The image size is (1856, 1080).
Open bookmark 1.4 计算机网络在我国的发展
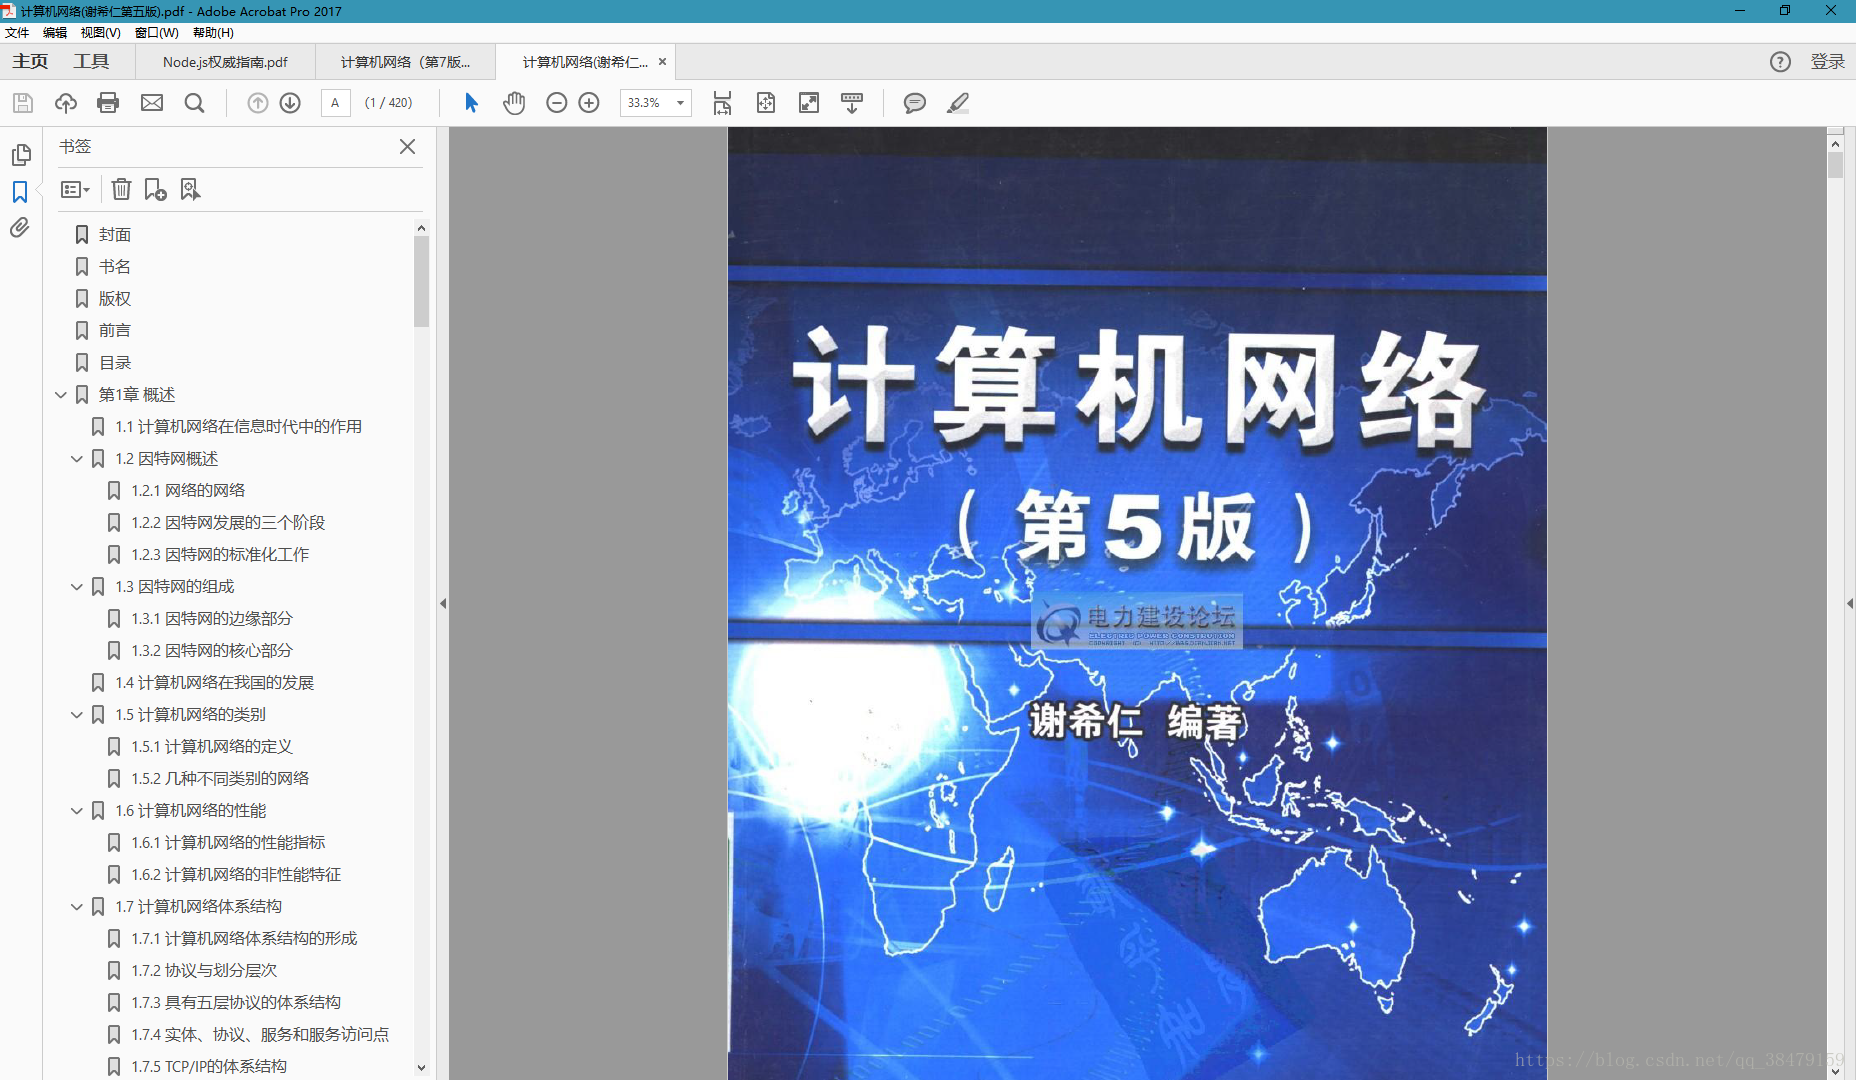click(x=214, y=683)
